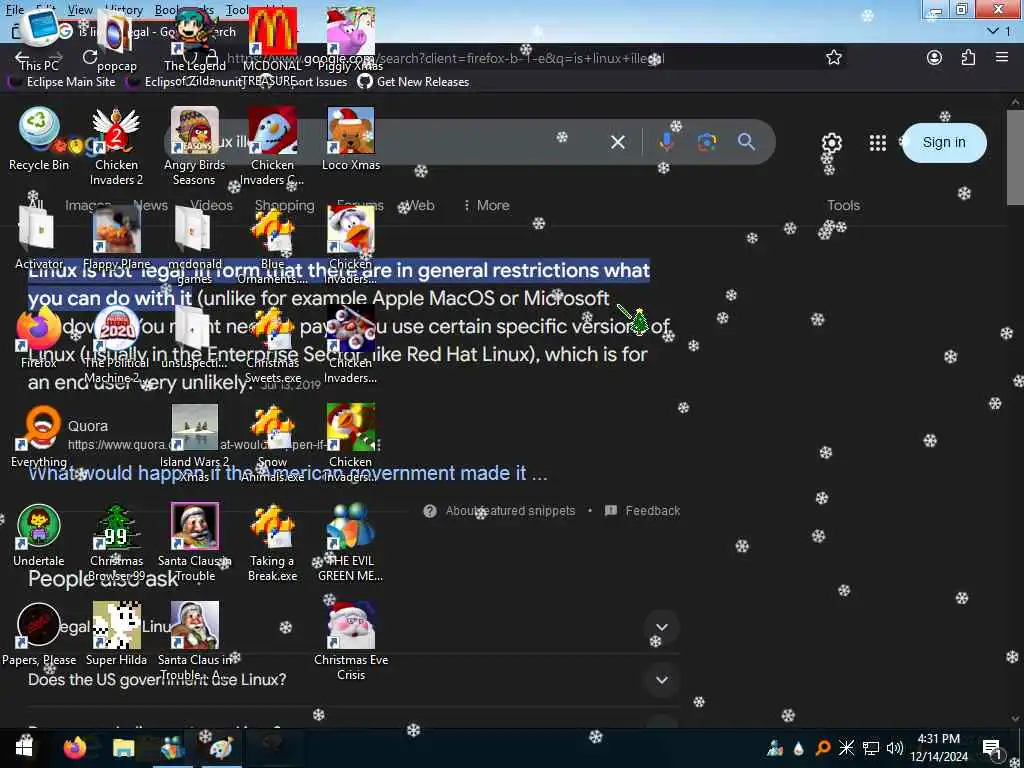1024x768 pixels.
Task: Select Papers, Please desktop shortcut
Action: coord(39,633)
